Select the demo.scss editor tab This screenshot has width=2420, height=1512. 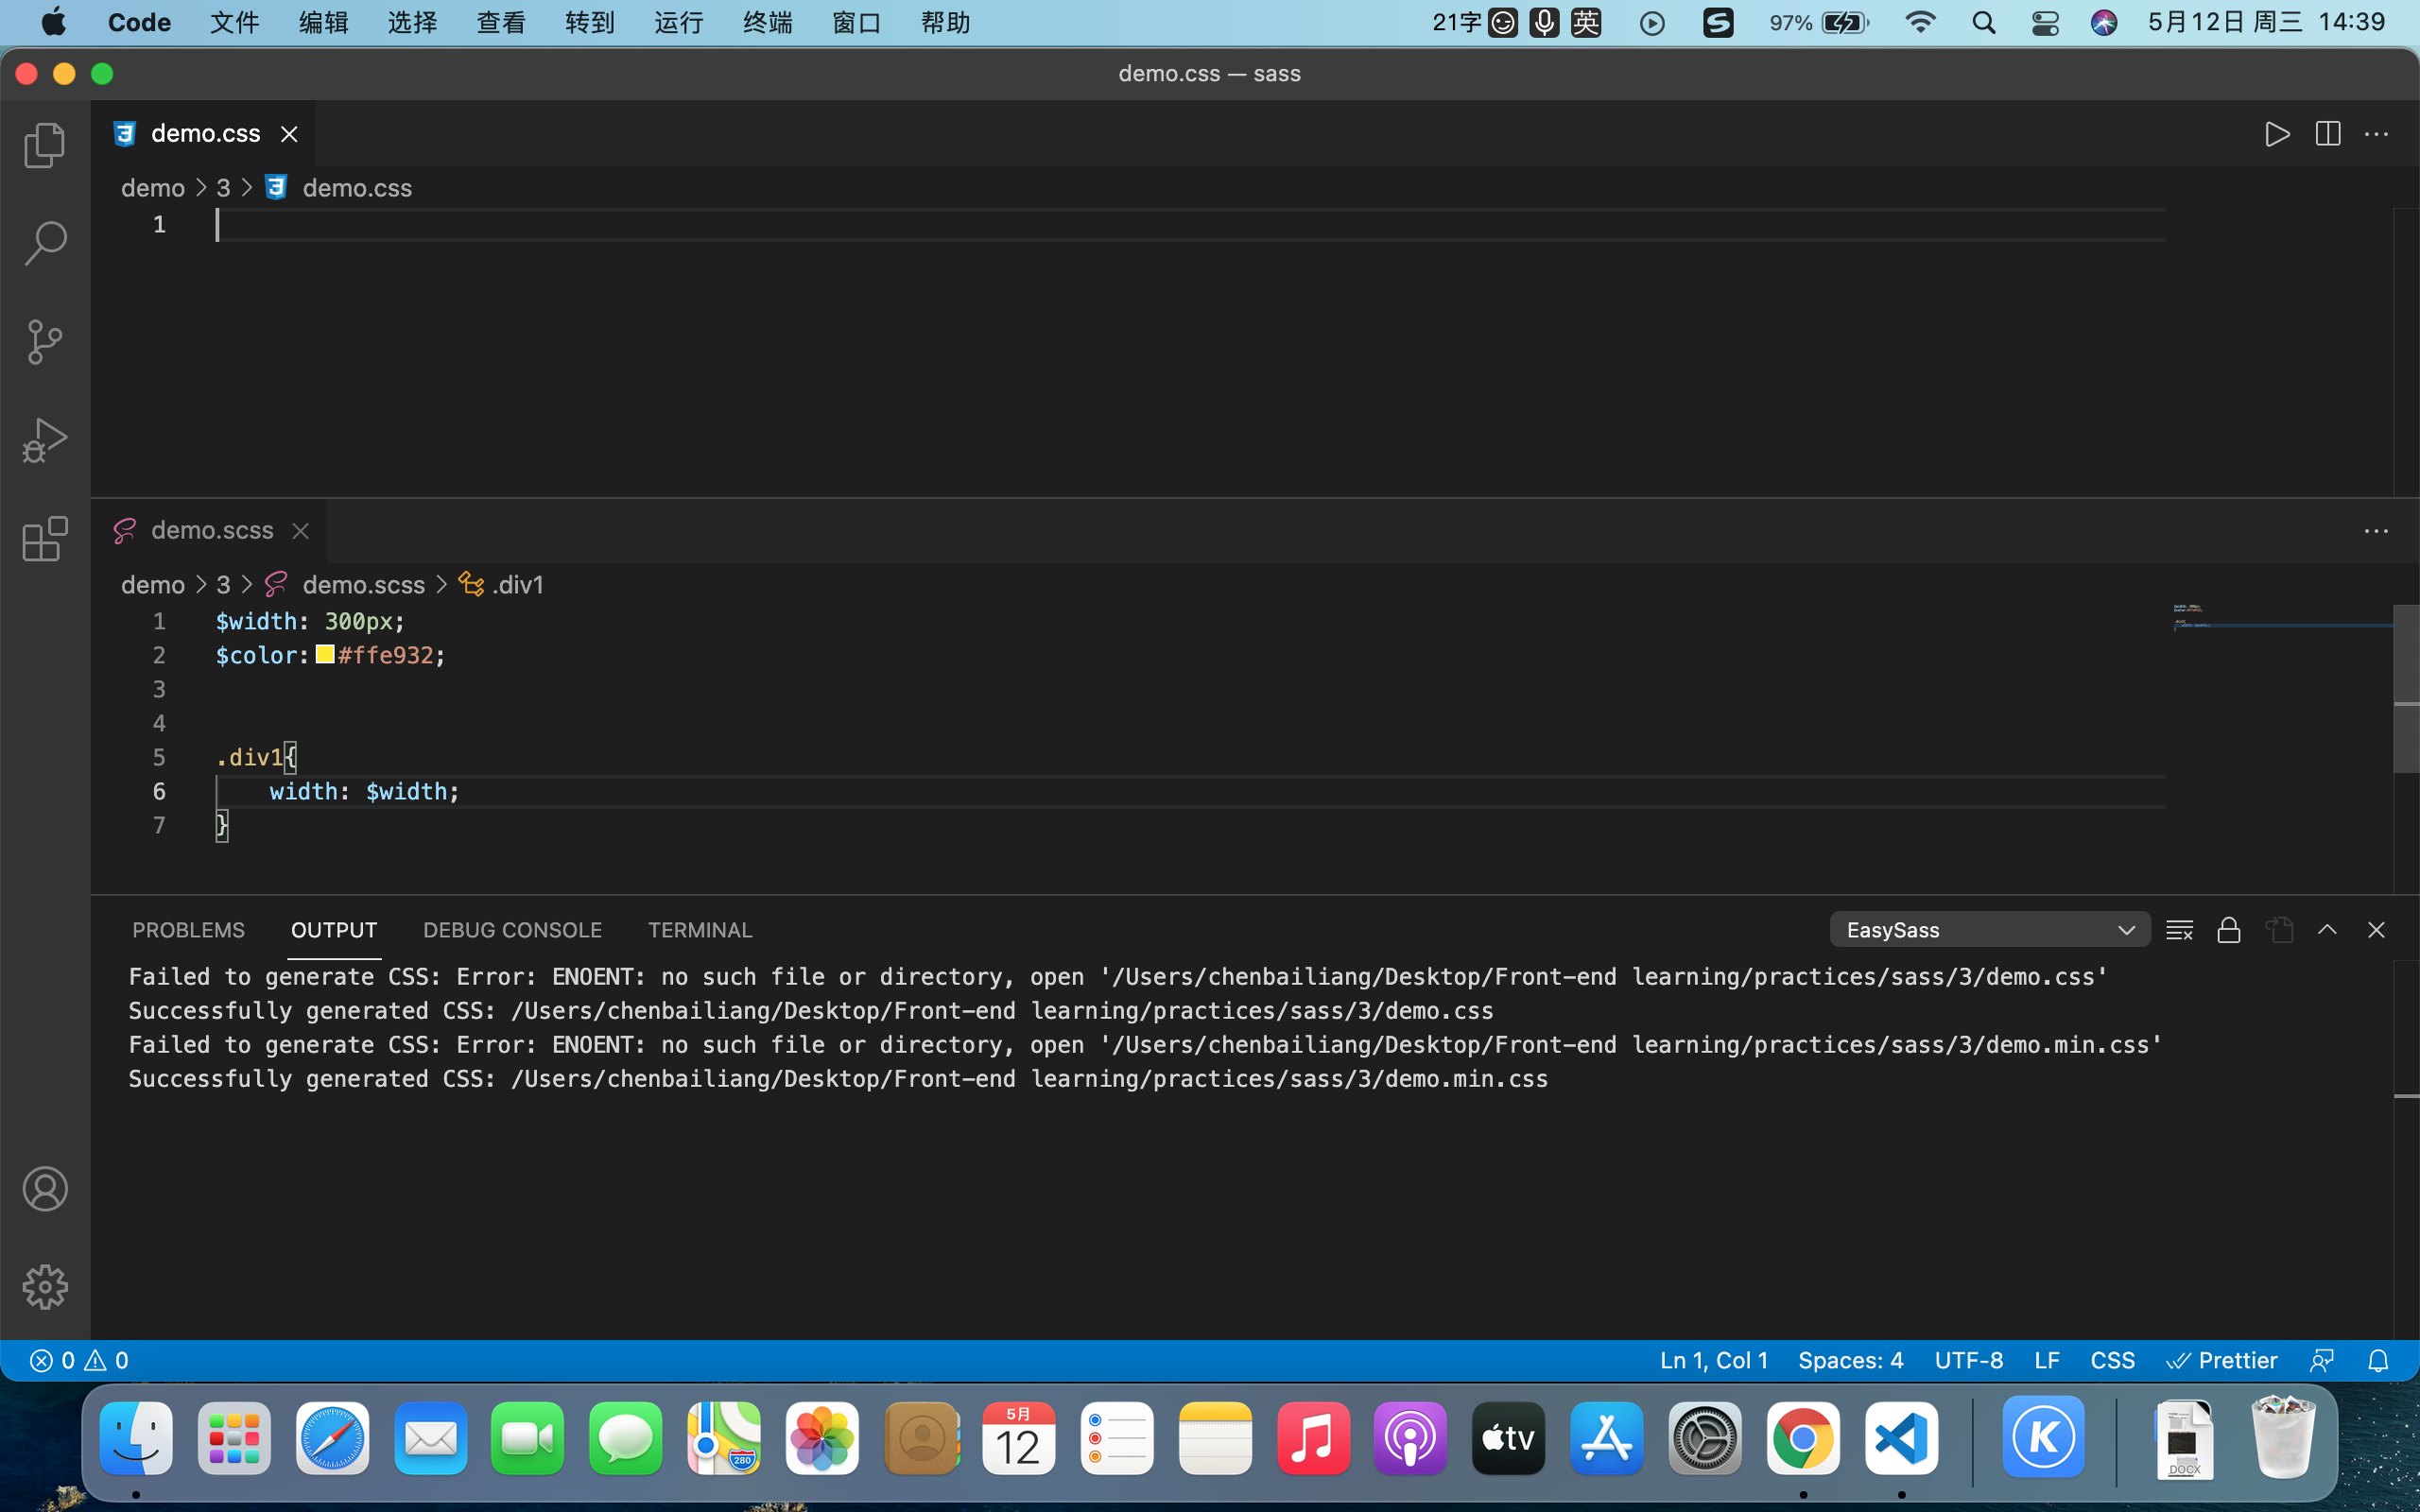[x=209, y=531]
